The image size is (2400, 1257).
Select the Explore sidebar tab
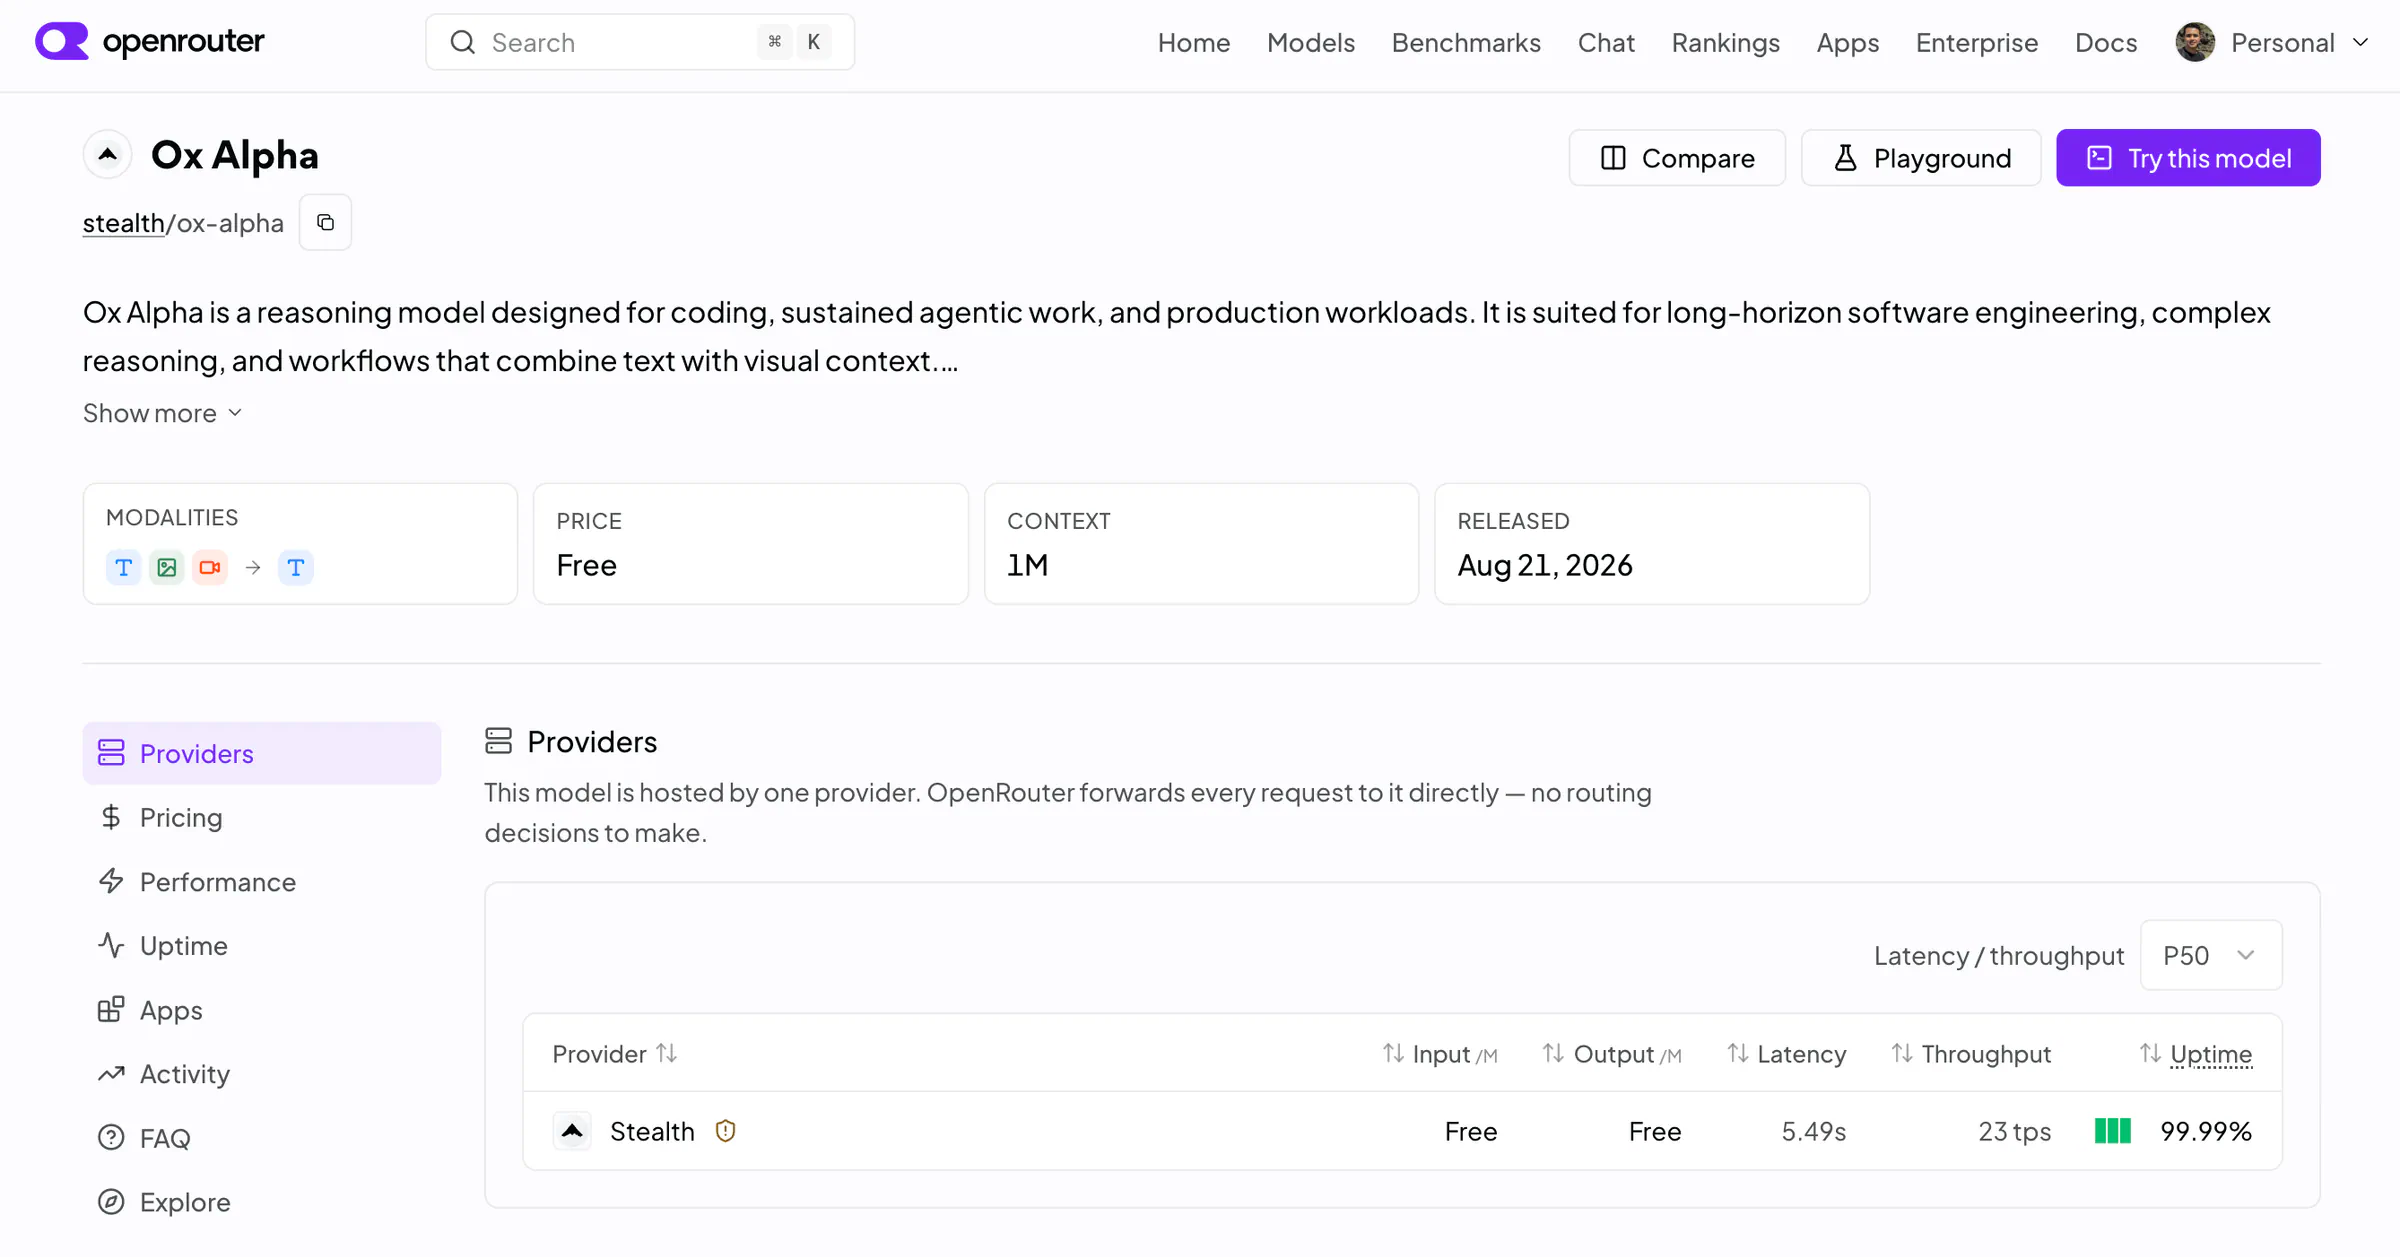262,1202
